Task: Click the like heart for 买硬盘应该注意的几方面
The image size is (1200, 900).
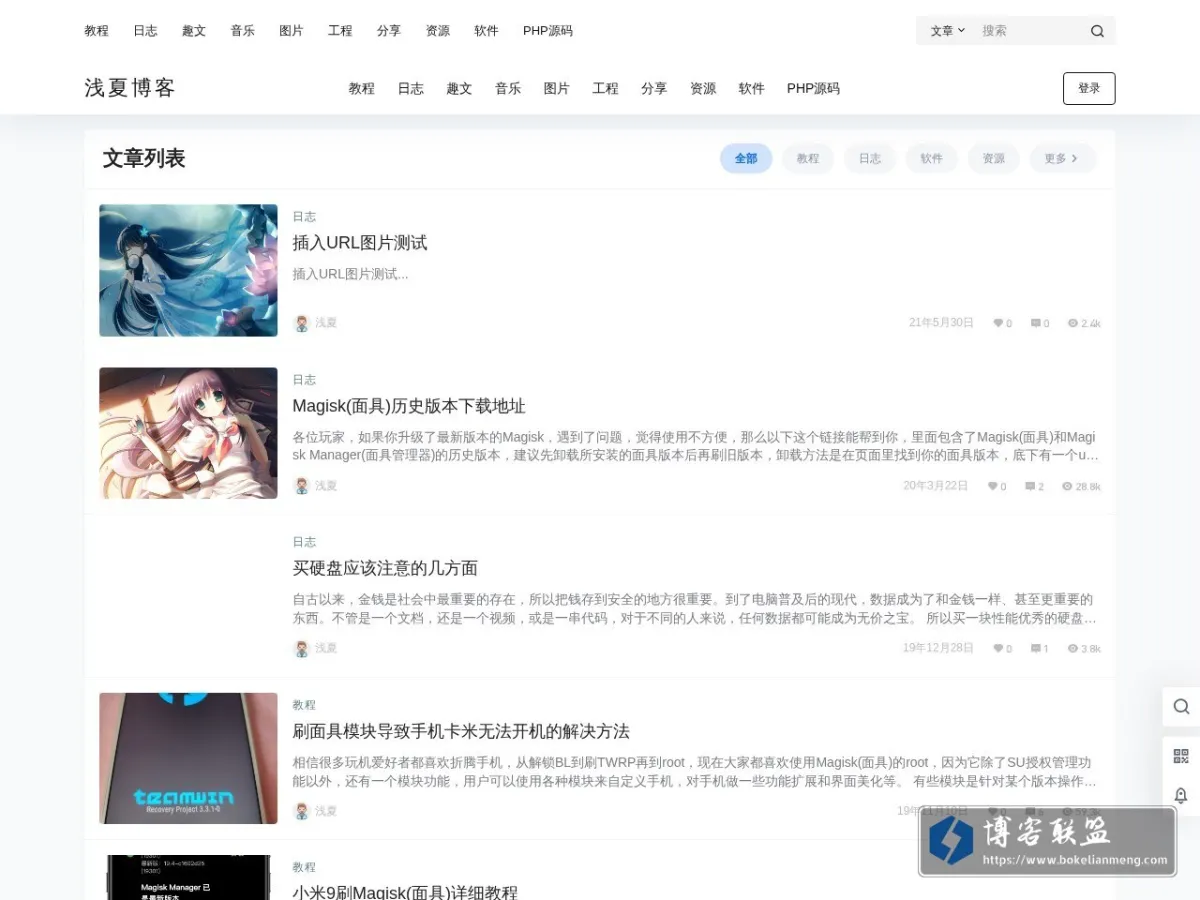Action: [x=997, y=648]
